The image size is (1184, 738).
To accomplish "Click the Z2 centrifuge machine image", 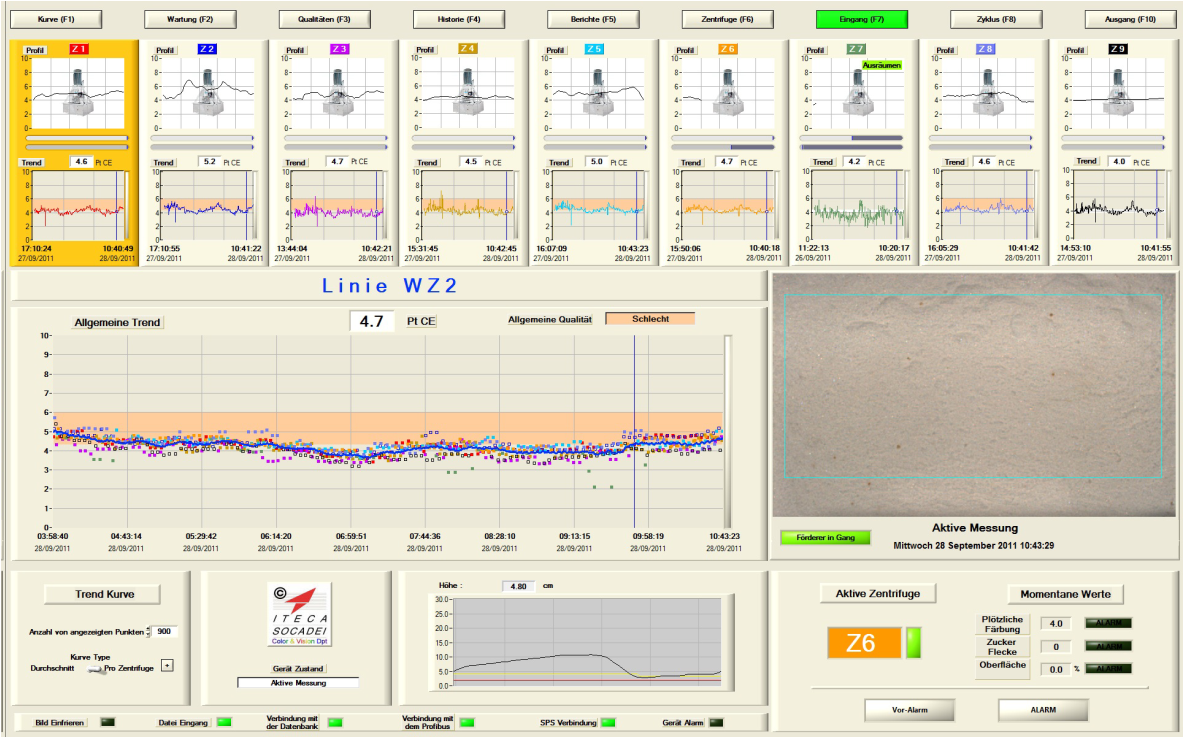I will [x=205, y=93].
